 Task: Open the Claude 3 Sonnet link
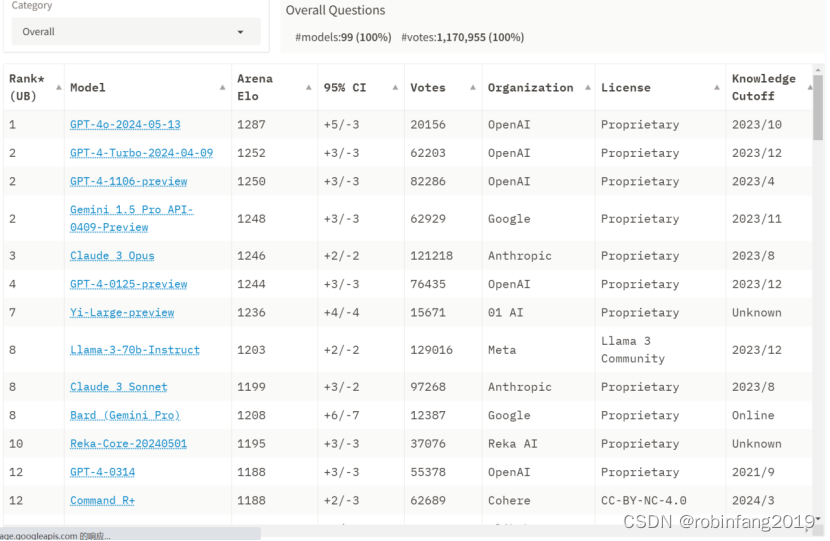[119, 387]
